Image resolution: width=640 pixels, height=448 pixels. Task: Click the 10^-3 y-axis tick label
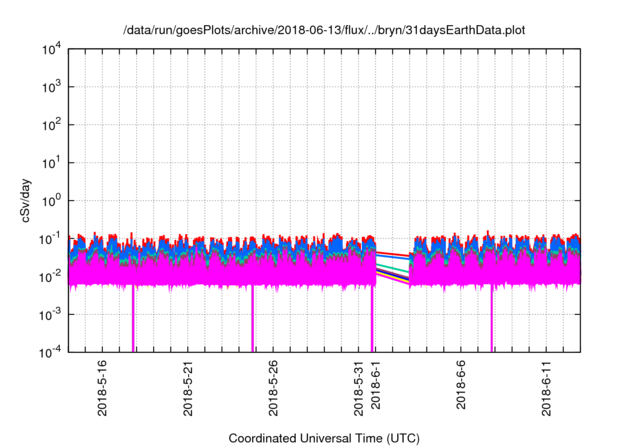point(50,315)
